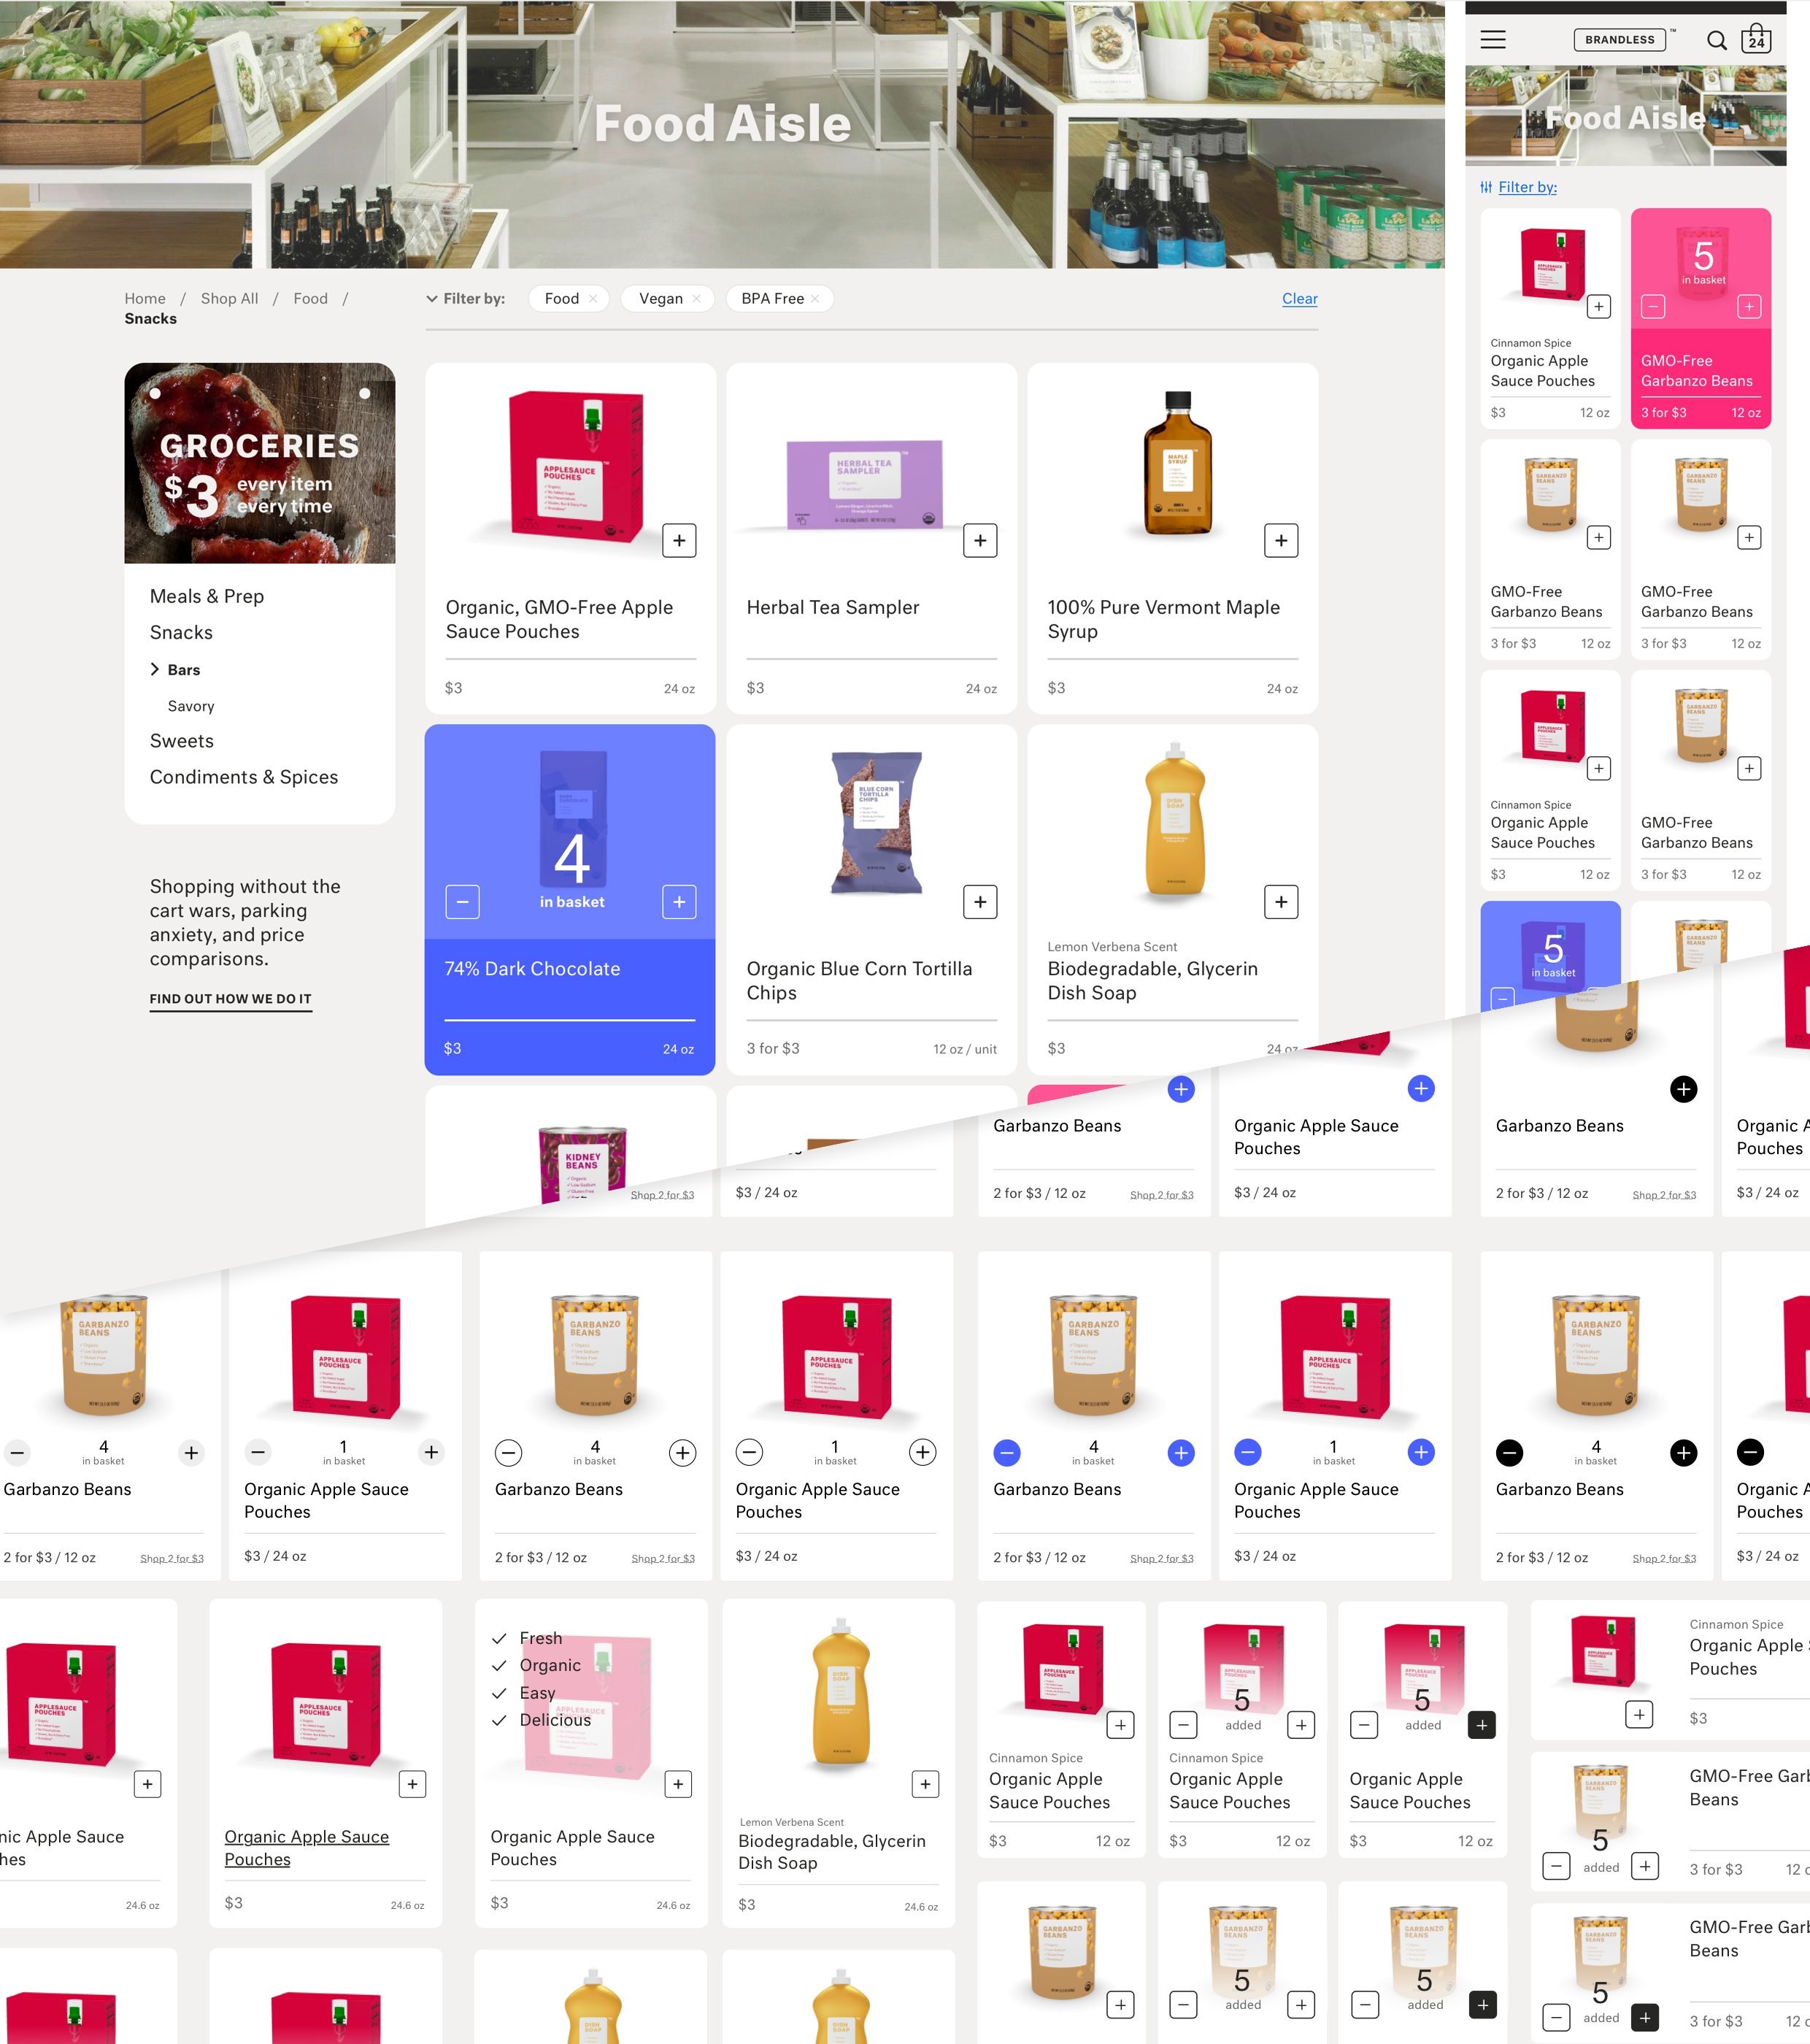Viewport: 1810px width, 2044px height.
Task: Click outlined circle minus on Garbanzo Beans card
Action: (x=509, y=1452)
